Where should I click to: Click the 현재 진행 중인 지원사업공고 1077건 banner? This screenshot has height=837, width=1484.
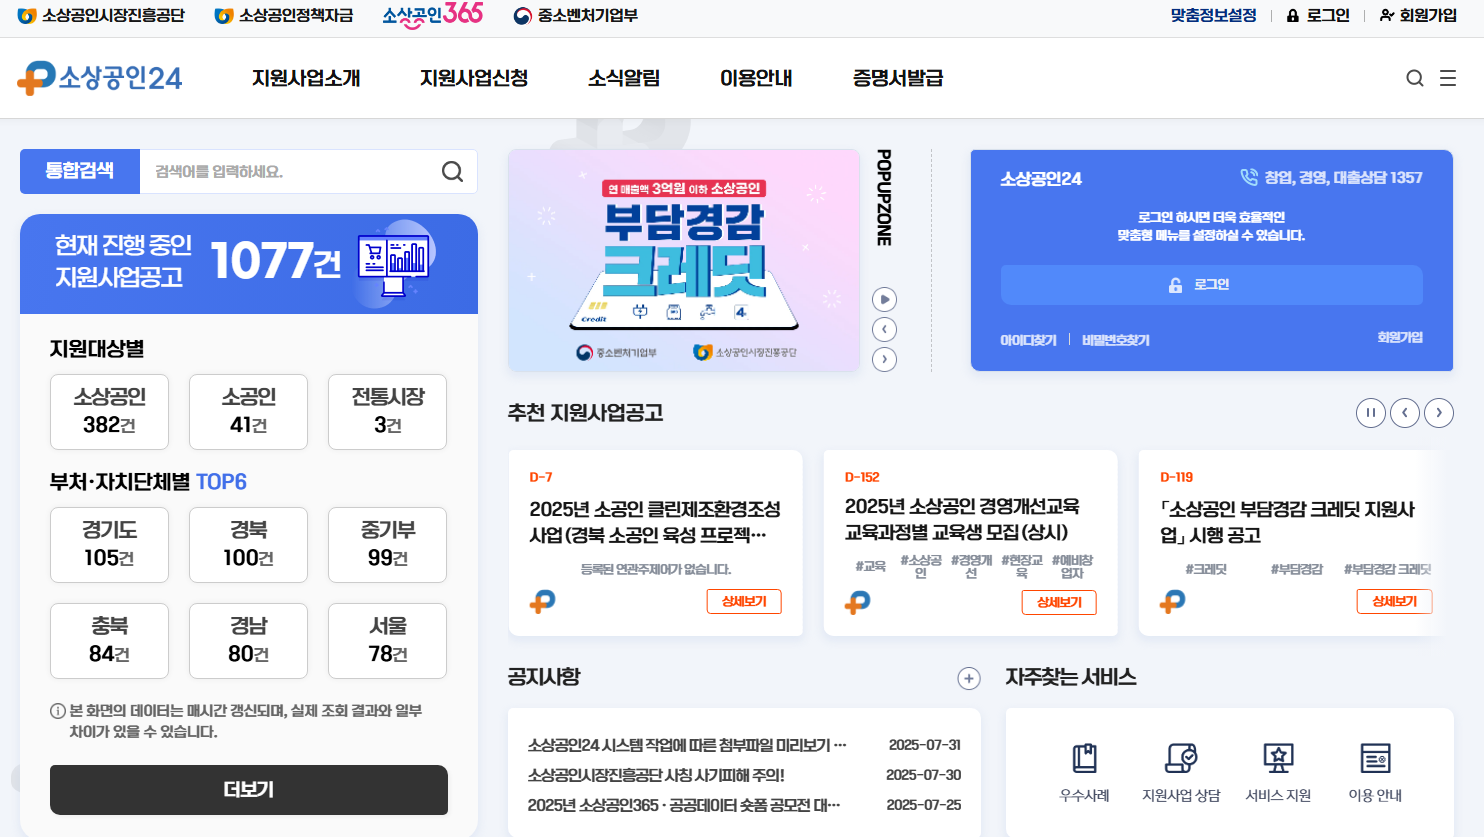click(249, 264)
